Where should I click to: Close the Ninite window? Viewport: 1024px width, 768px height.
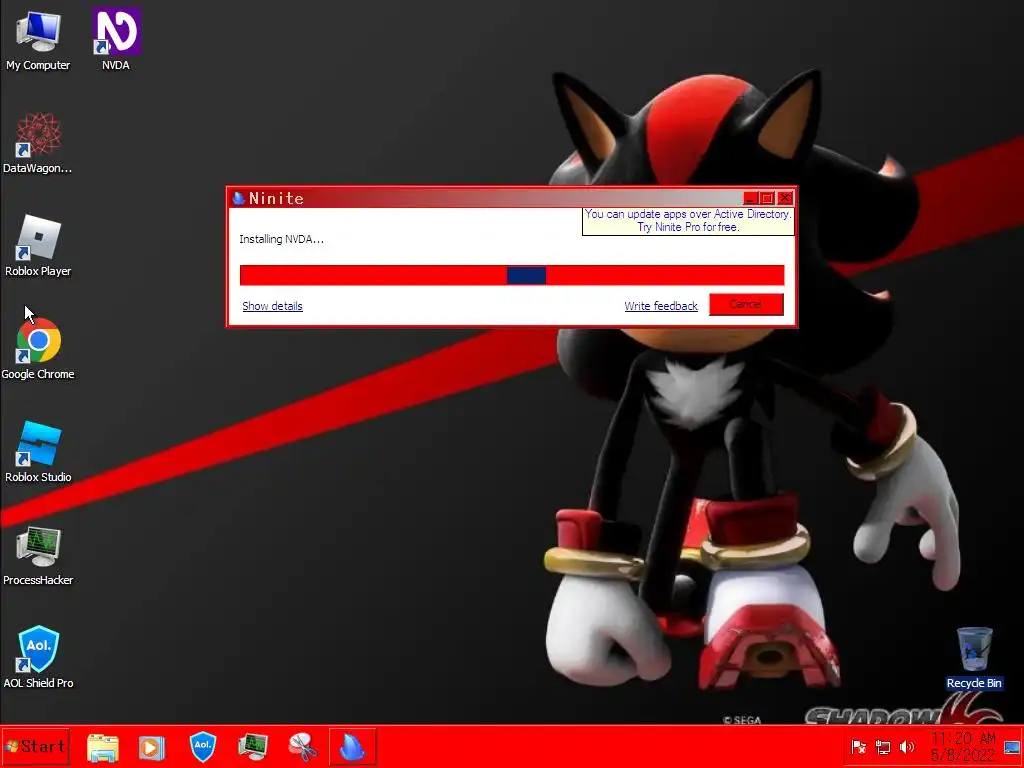[x=785, y=198]
